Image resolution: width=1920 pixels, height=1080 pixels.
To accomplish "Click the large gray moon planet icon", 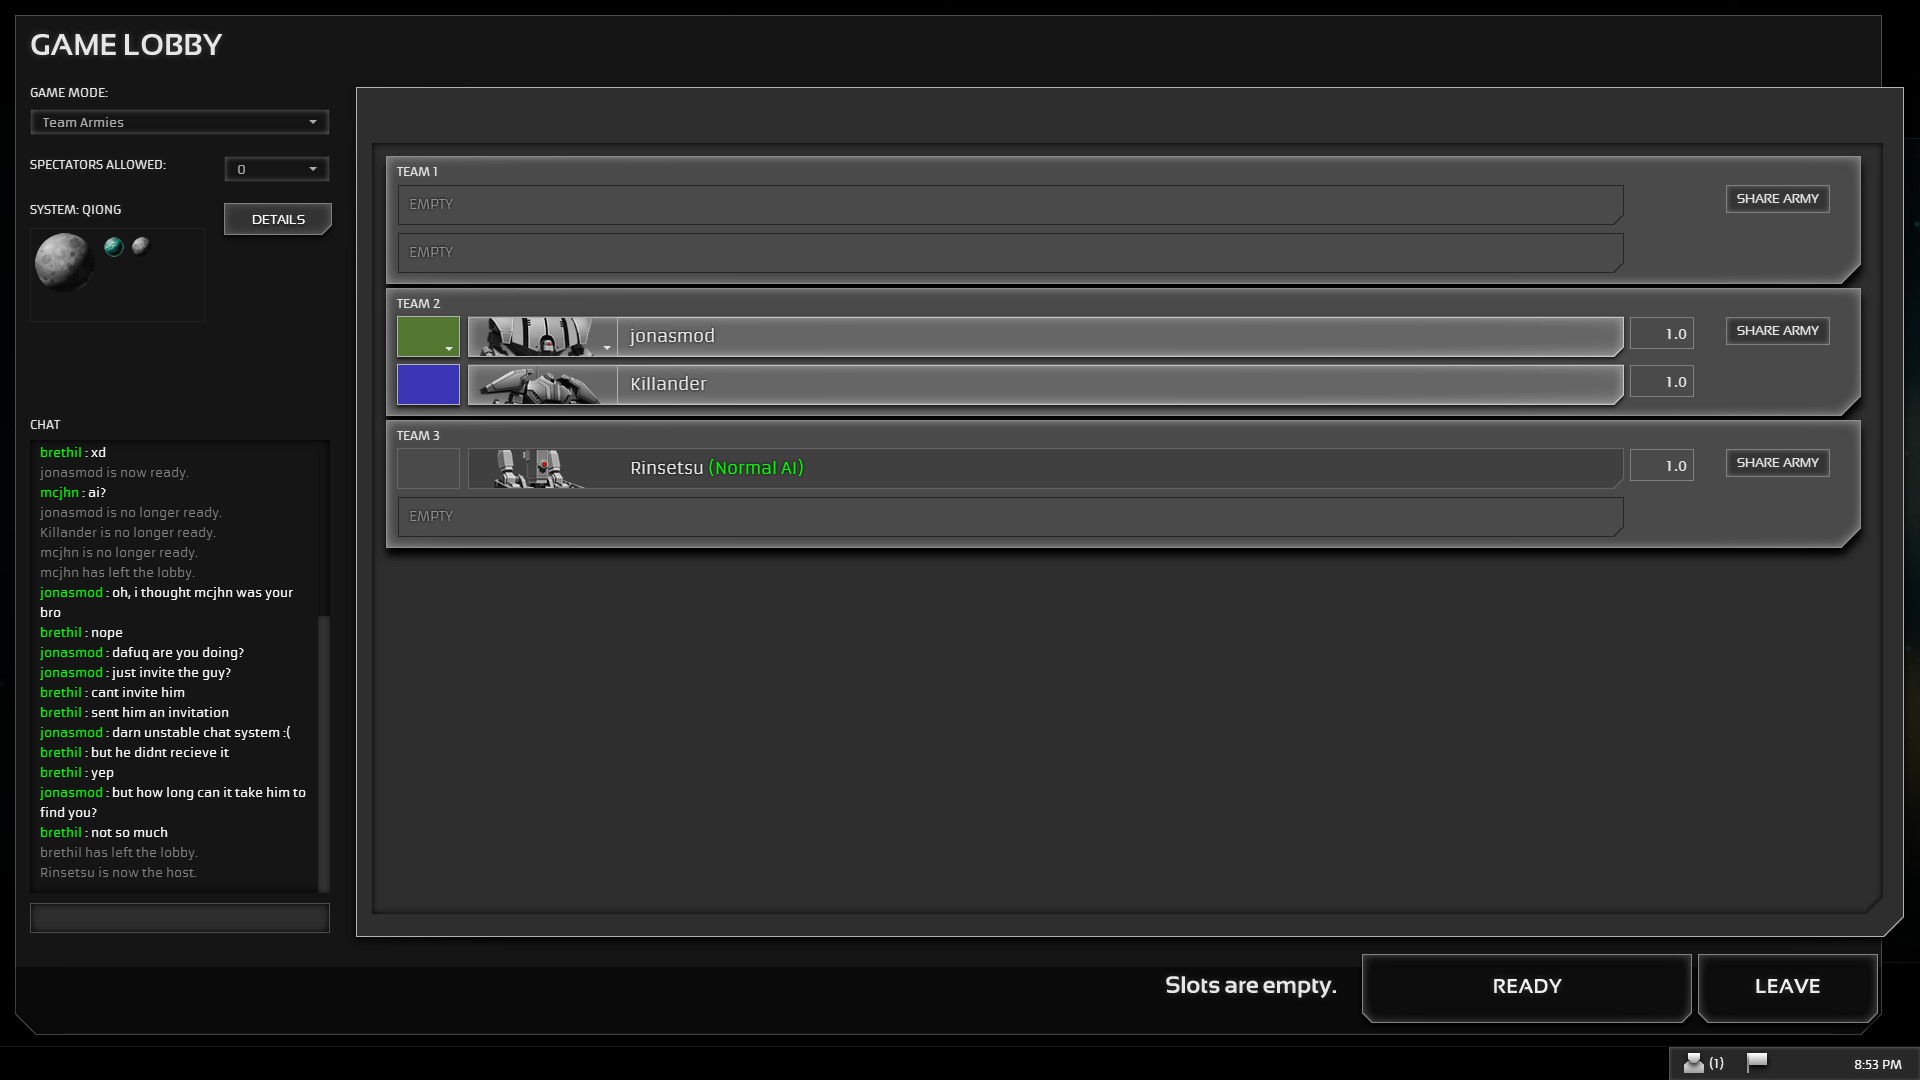I will [63, 262].
